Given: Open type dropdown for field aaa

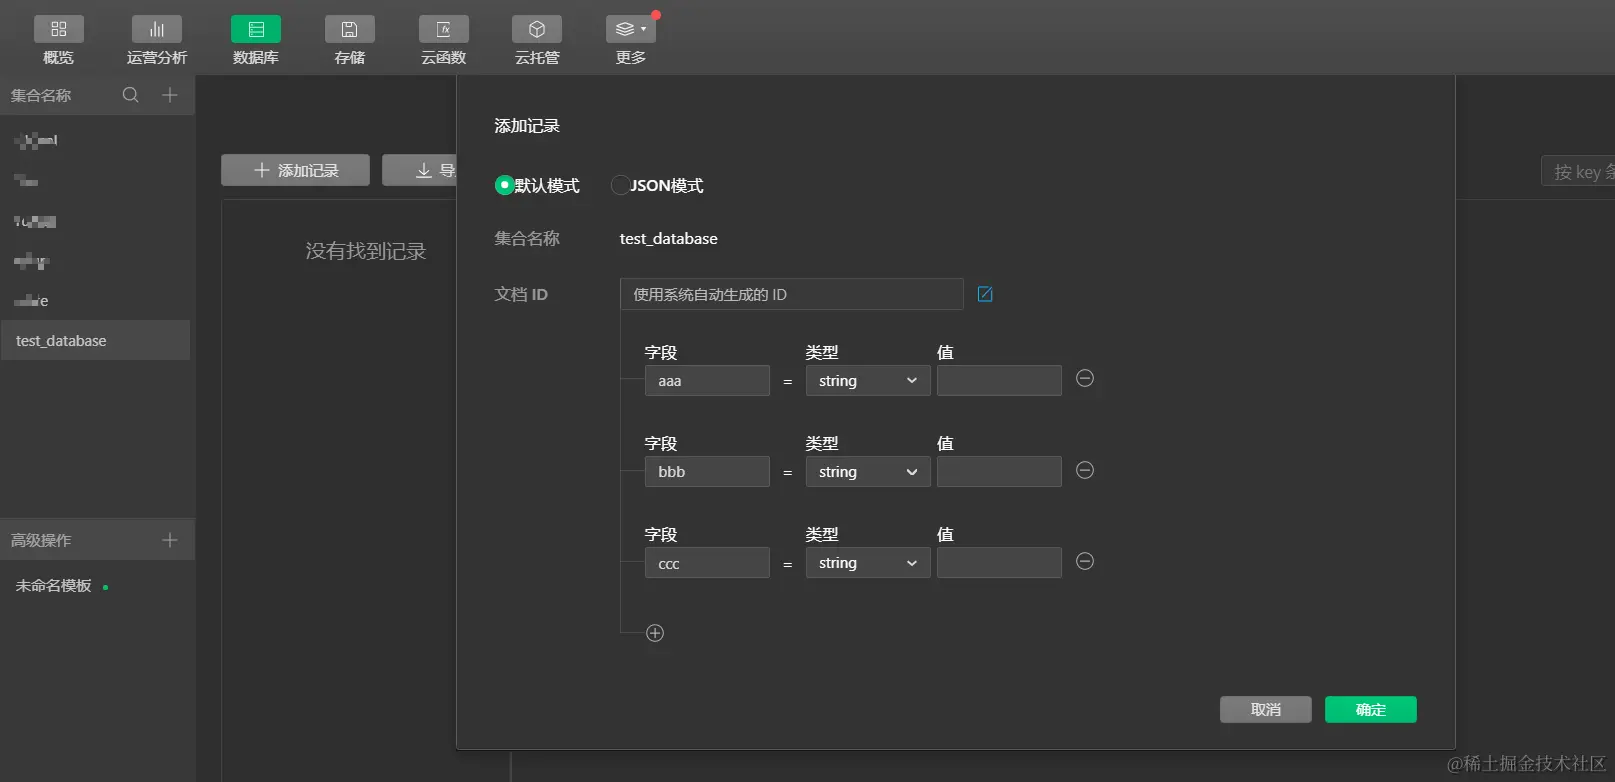Looking at the screenshot, I should tap(868, 381).
